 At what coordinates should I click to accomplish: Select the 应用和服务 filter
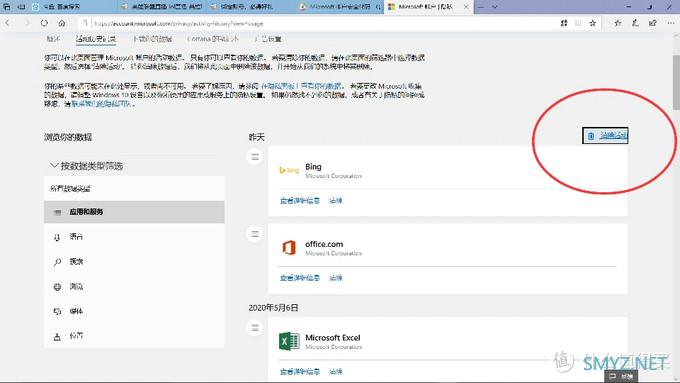point(134,212)
